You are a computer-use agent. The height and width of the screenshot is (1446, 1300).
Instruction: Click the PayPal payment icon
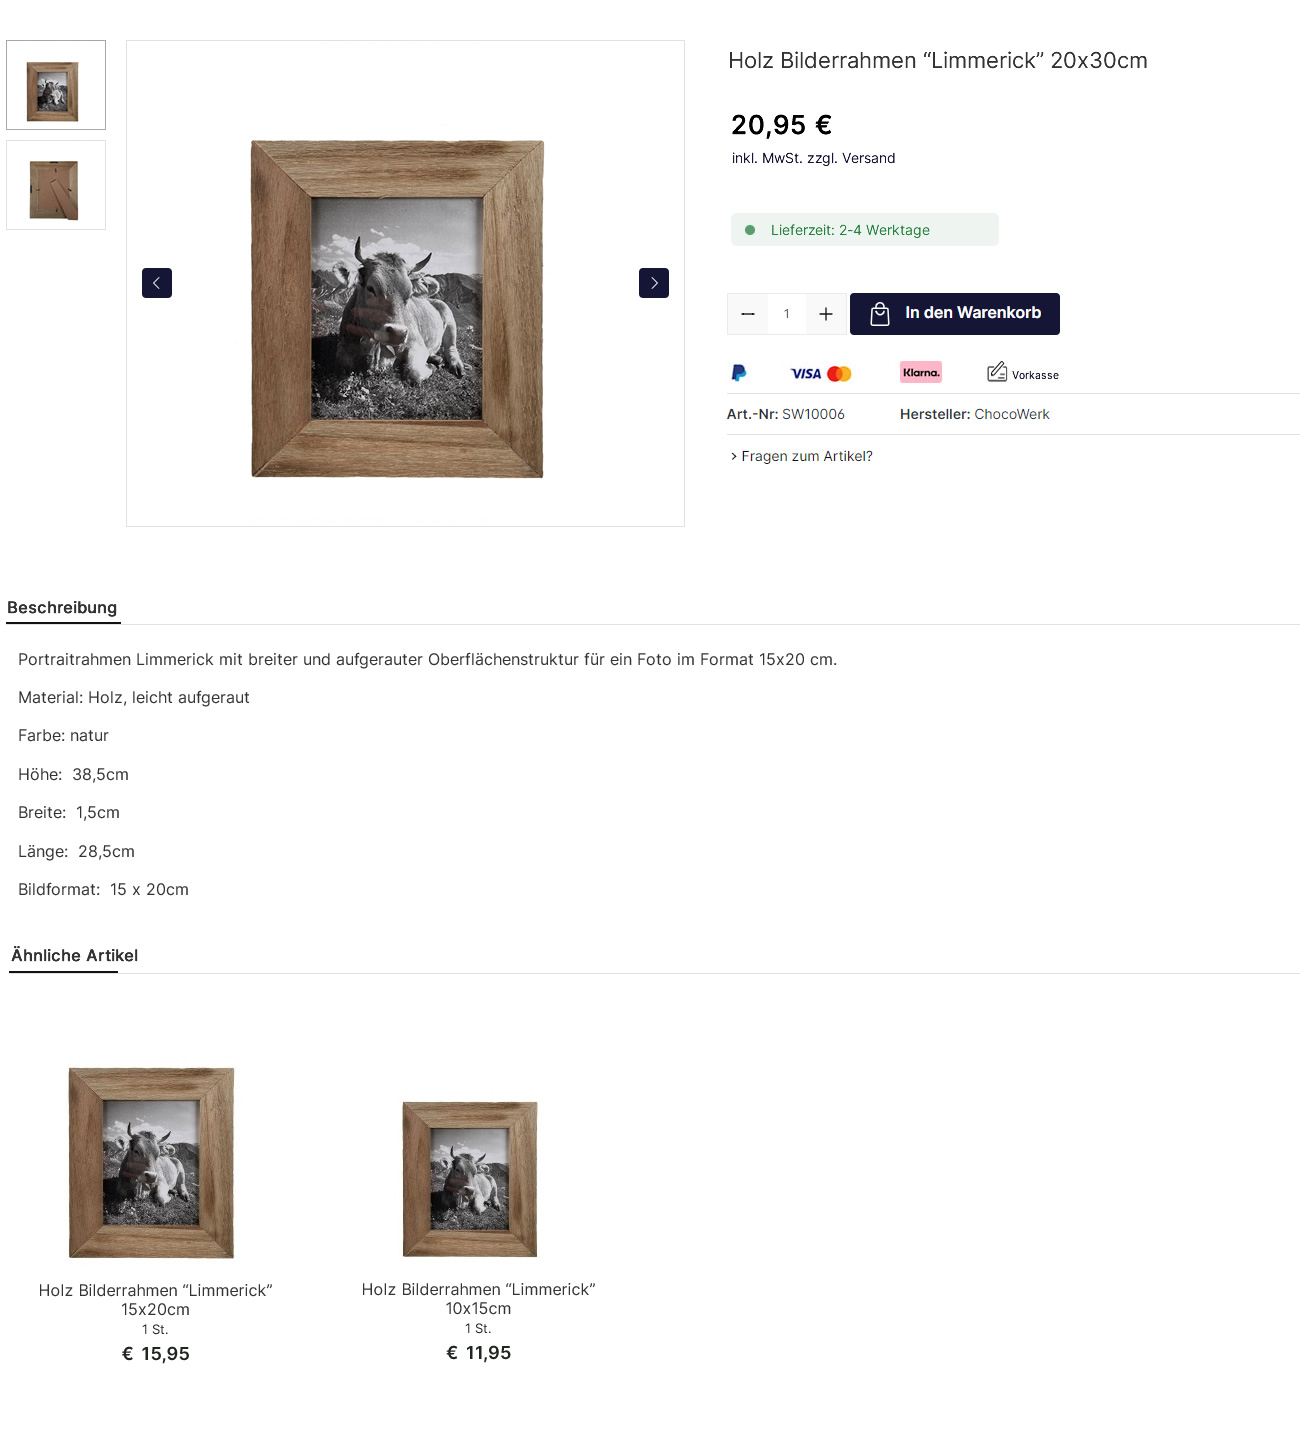[739, 373]
